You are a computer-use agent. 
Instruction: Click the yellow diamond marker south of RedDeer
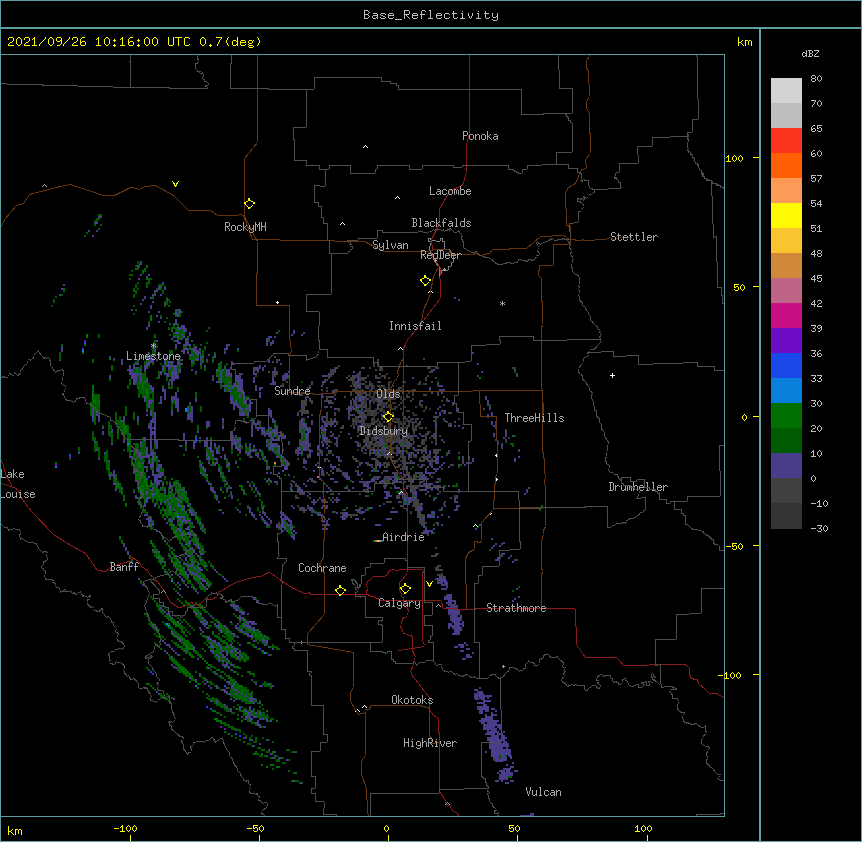[425, 281]
